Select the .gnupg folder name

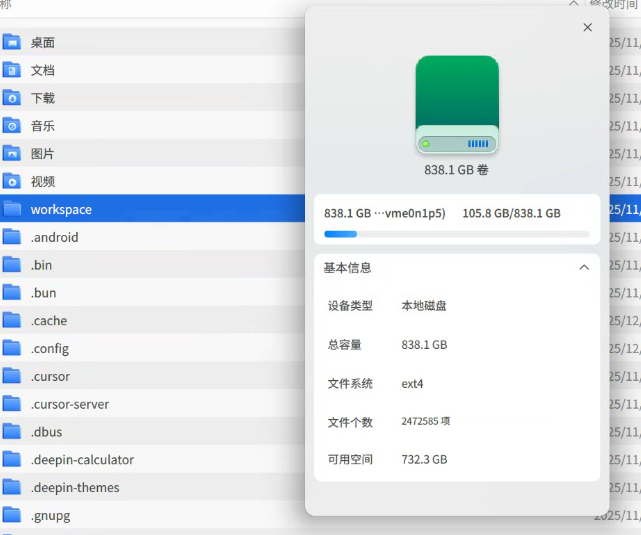pyautogui.click(x=51, y=516)
